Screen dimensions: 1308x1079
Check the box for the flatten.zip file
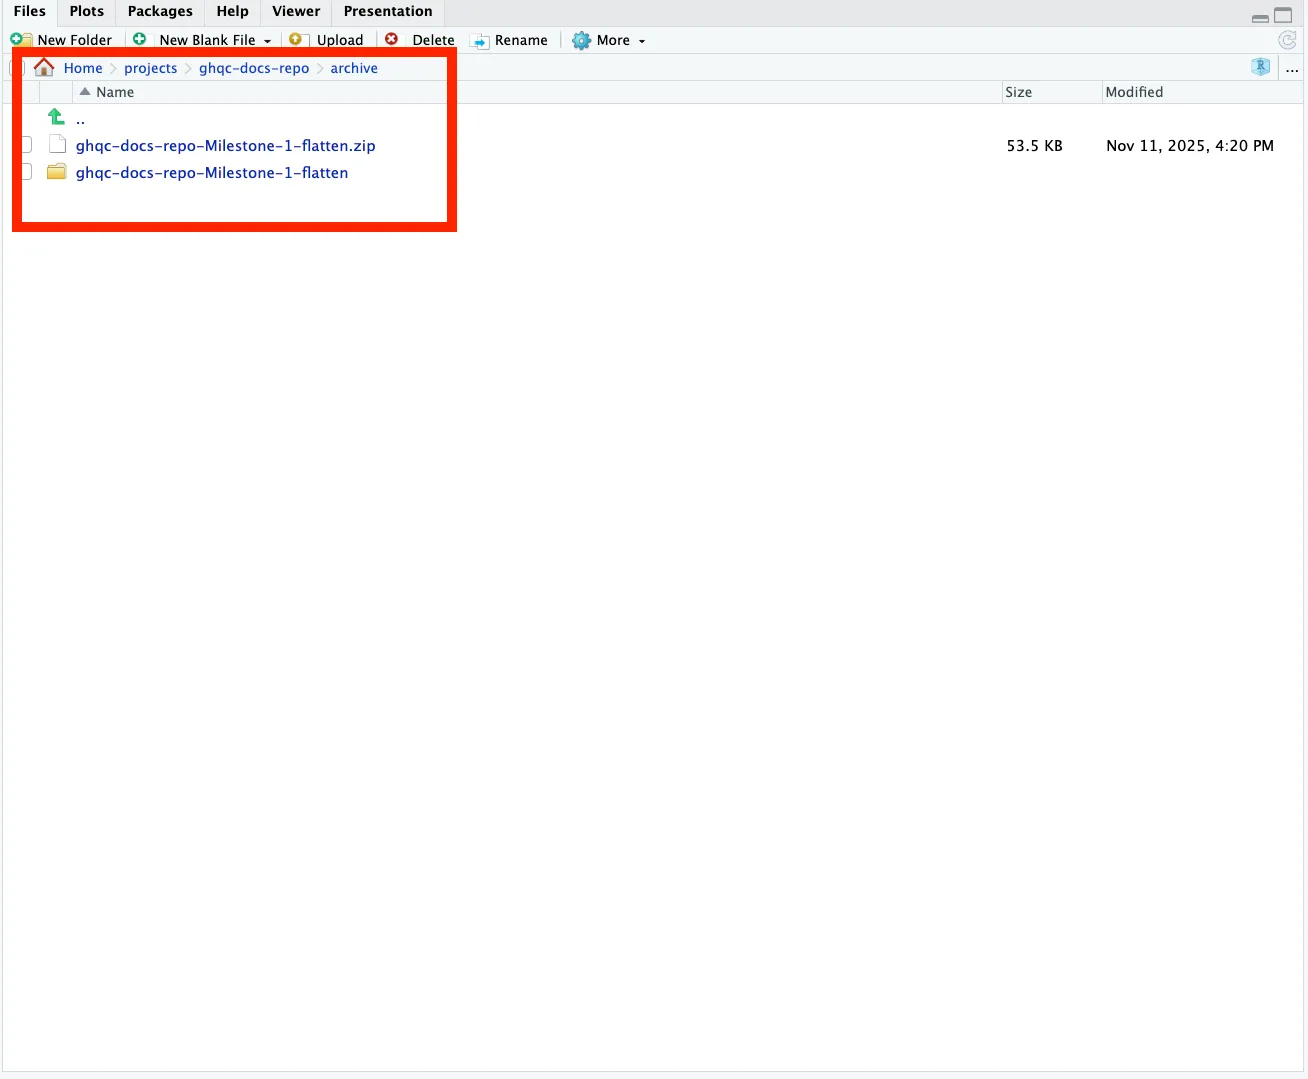(x=25, y=145)
